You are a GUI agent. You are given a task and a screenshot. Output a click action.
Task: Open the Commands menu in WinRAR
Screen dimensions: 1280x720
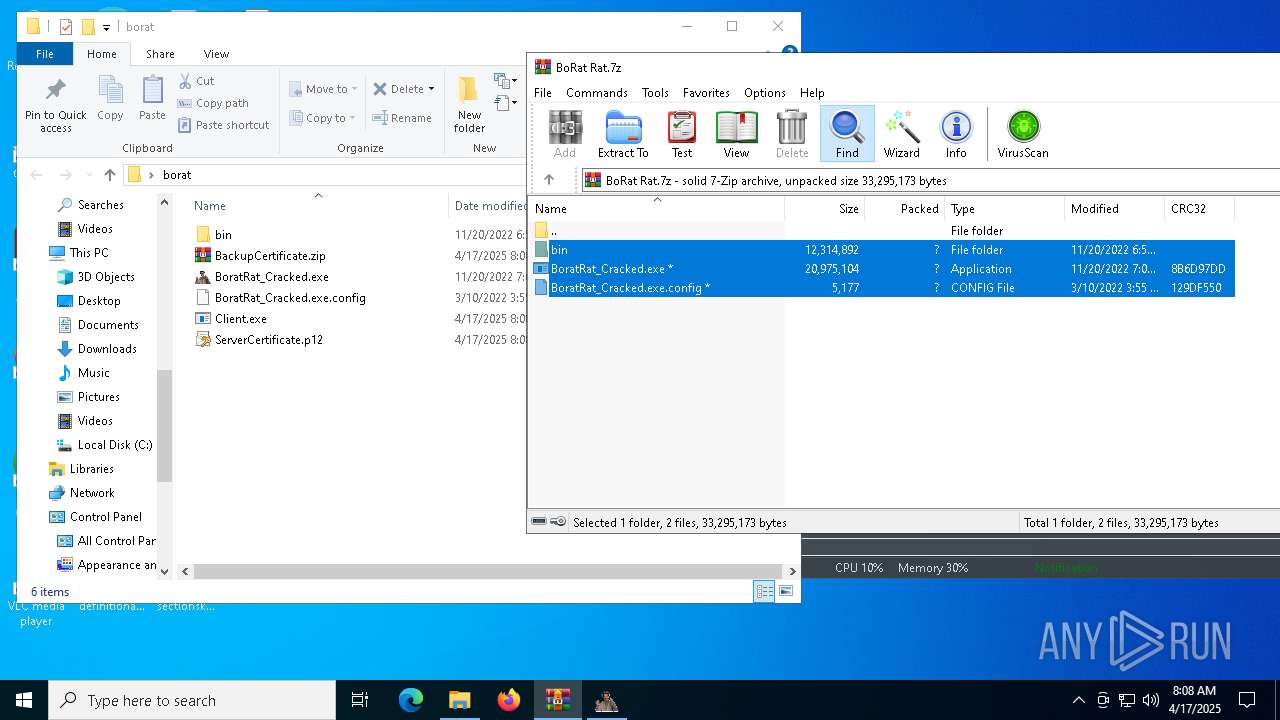(x=597, y=92)
